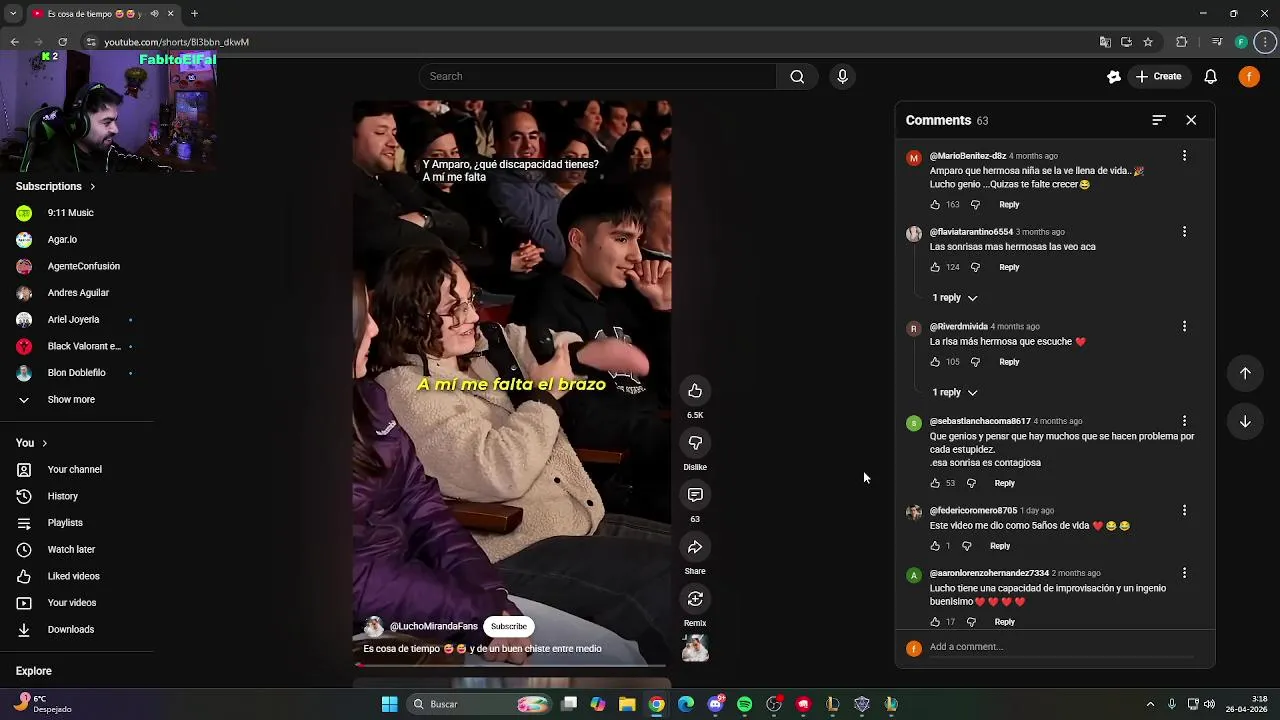
Task: Open Playlists in sidebar
Action: 65,523
